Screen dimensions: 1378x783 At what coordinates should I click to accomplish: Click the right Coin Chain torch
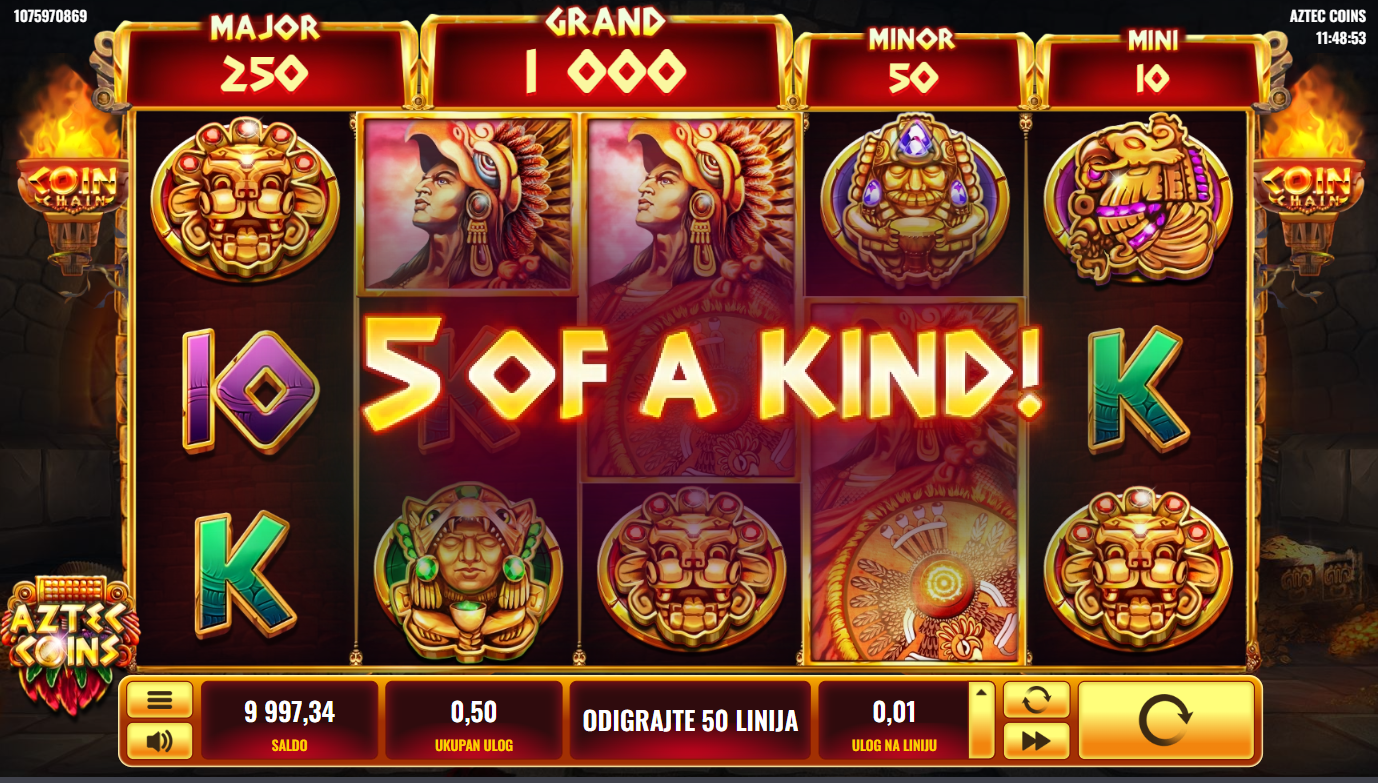(1310, 180)
